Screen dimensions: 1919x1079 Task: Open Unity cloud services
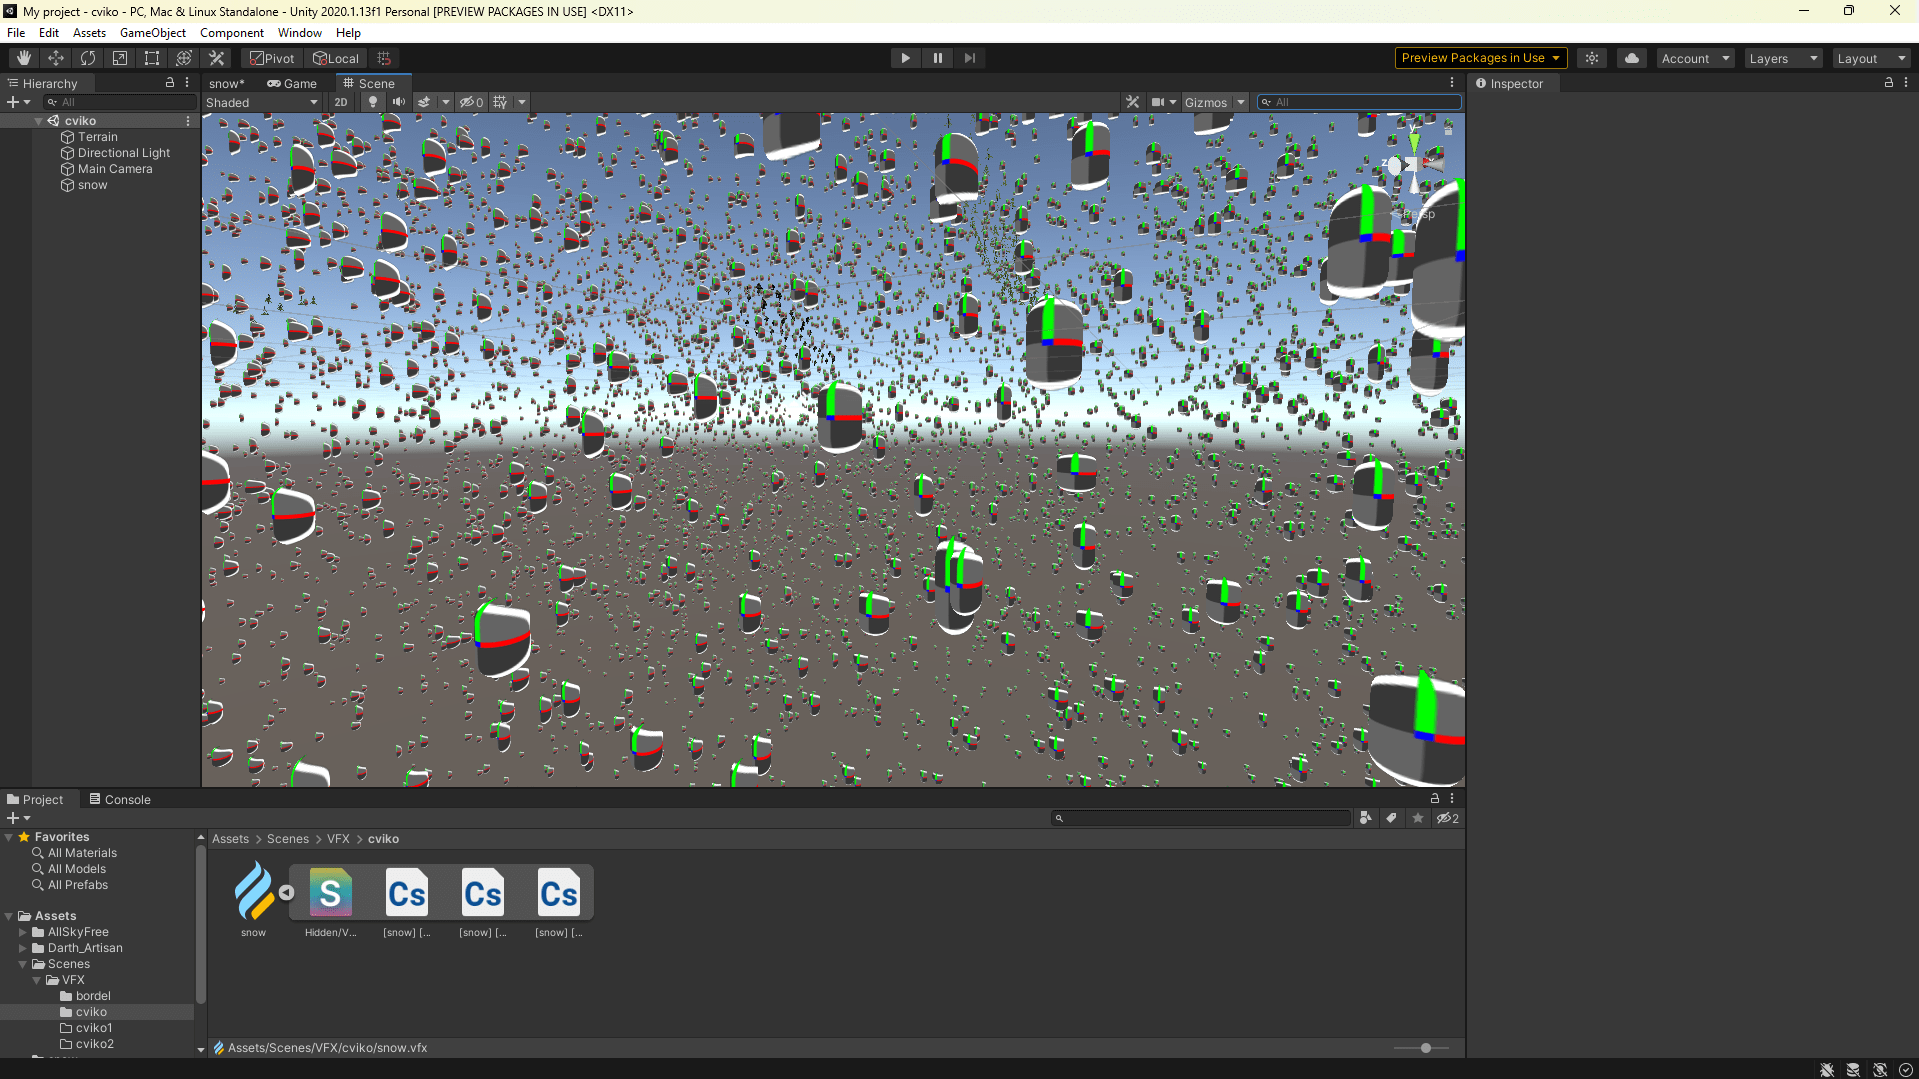pos(1632,58)
